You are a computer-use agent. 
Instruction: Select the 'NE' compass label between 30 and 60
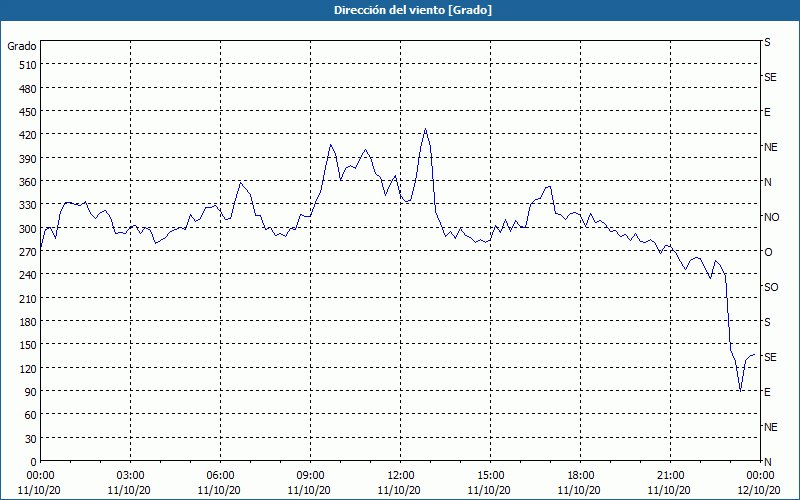(770, 427)
